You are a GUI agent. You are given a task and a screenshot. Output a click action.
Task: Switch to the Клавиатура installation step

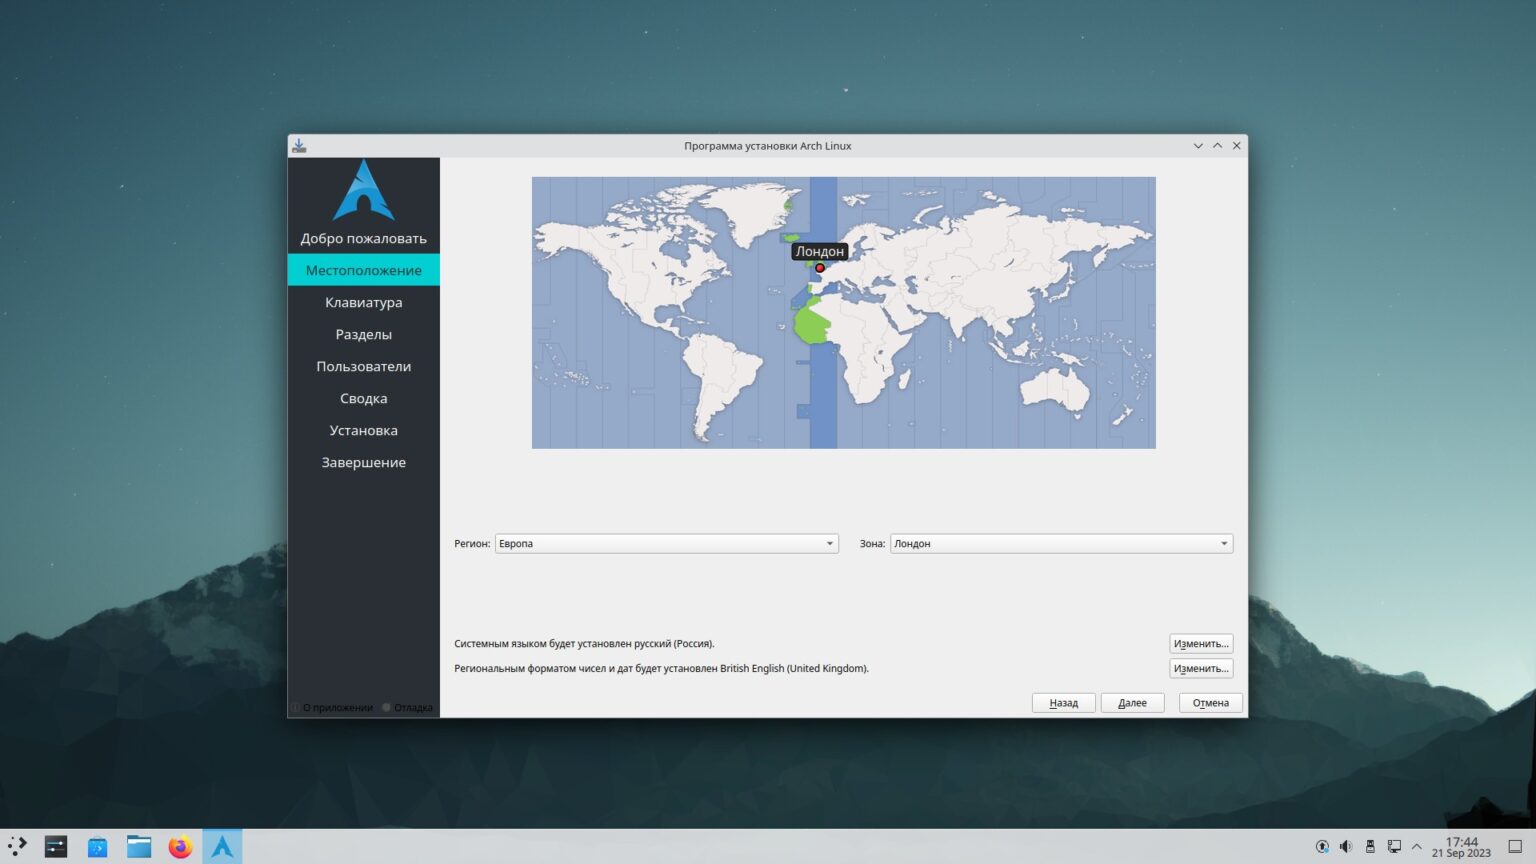364,302
